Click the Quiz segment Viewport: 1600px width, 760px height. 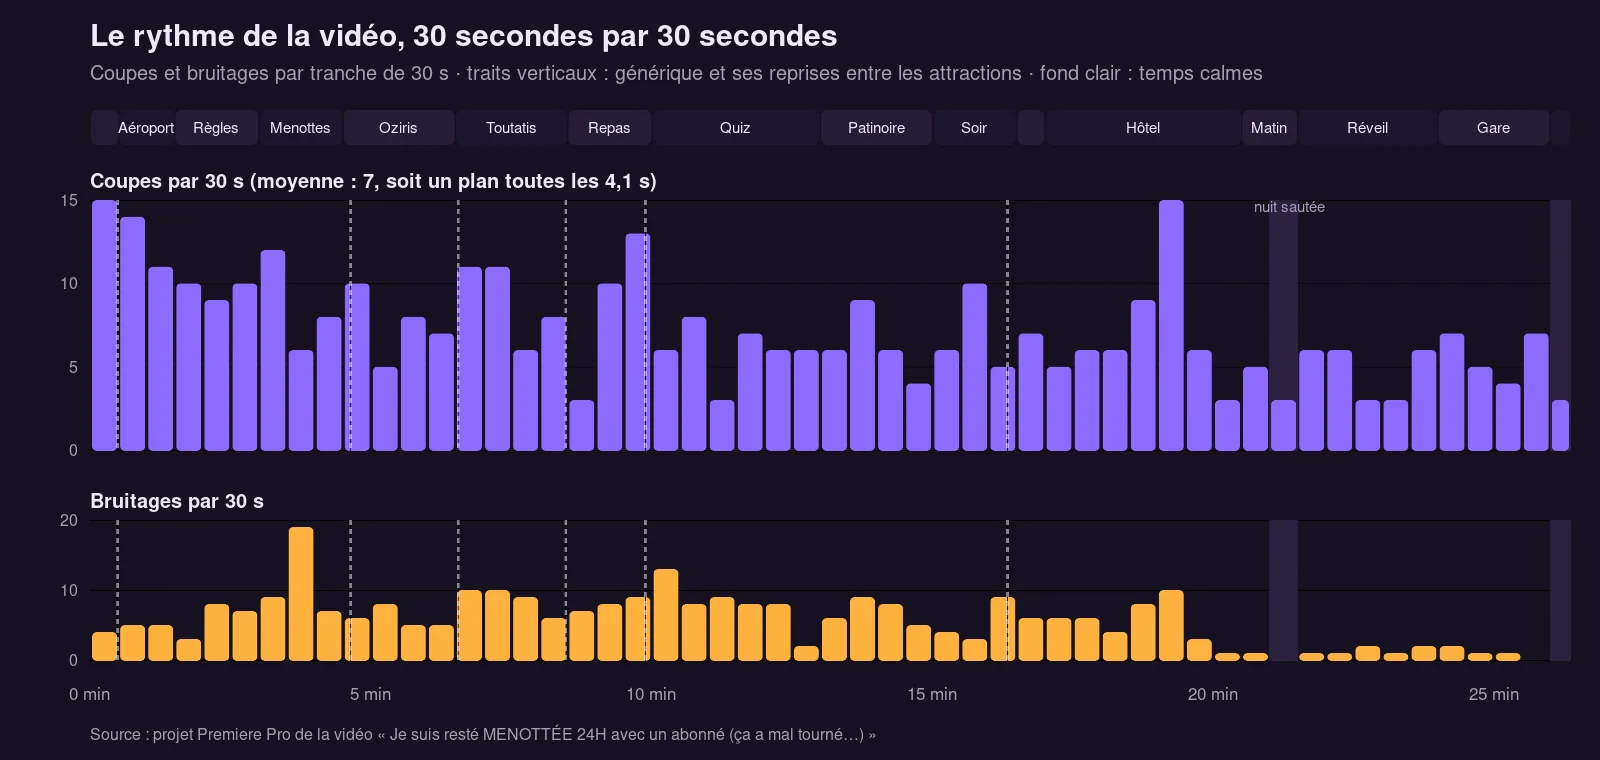point(735,128)
